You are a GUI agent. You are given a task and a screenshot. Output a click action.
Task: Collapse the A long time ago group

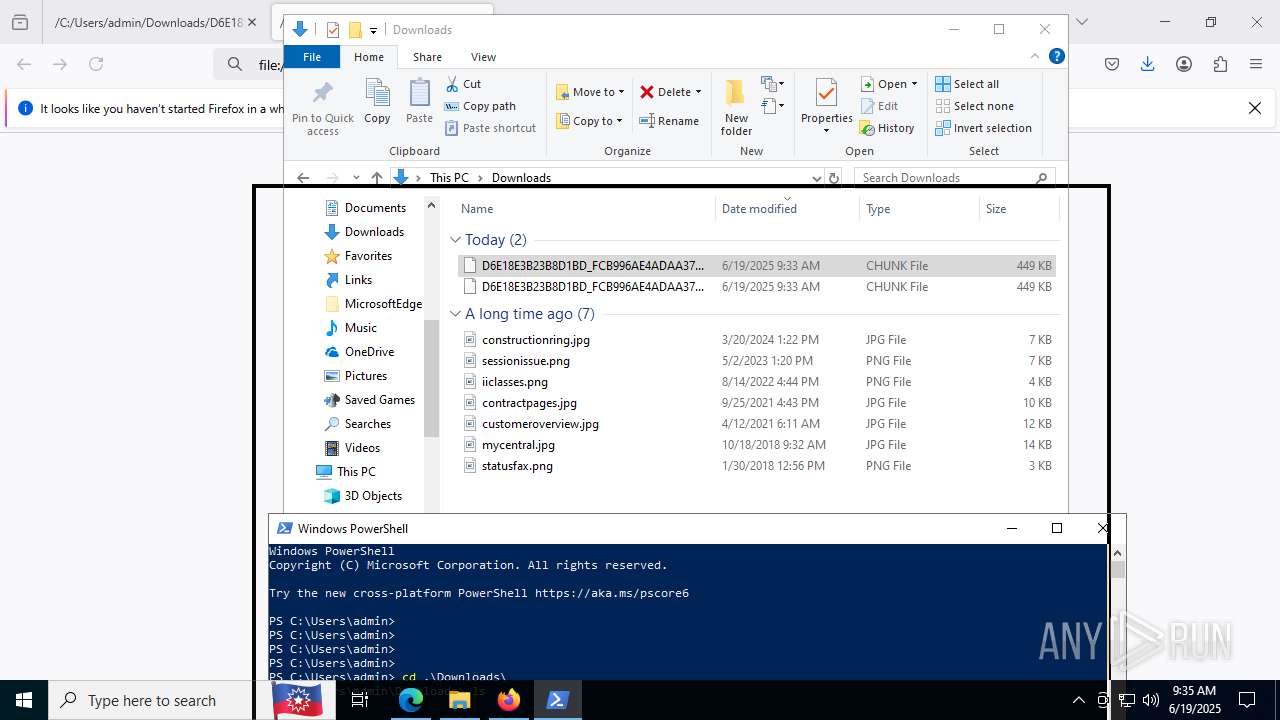(x=455, y=314)
